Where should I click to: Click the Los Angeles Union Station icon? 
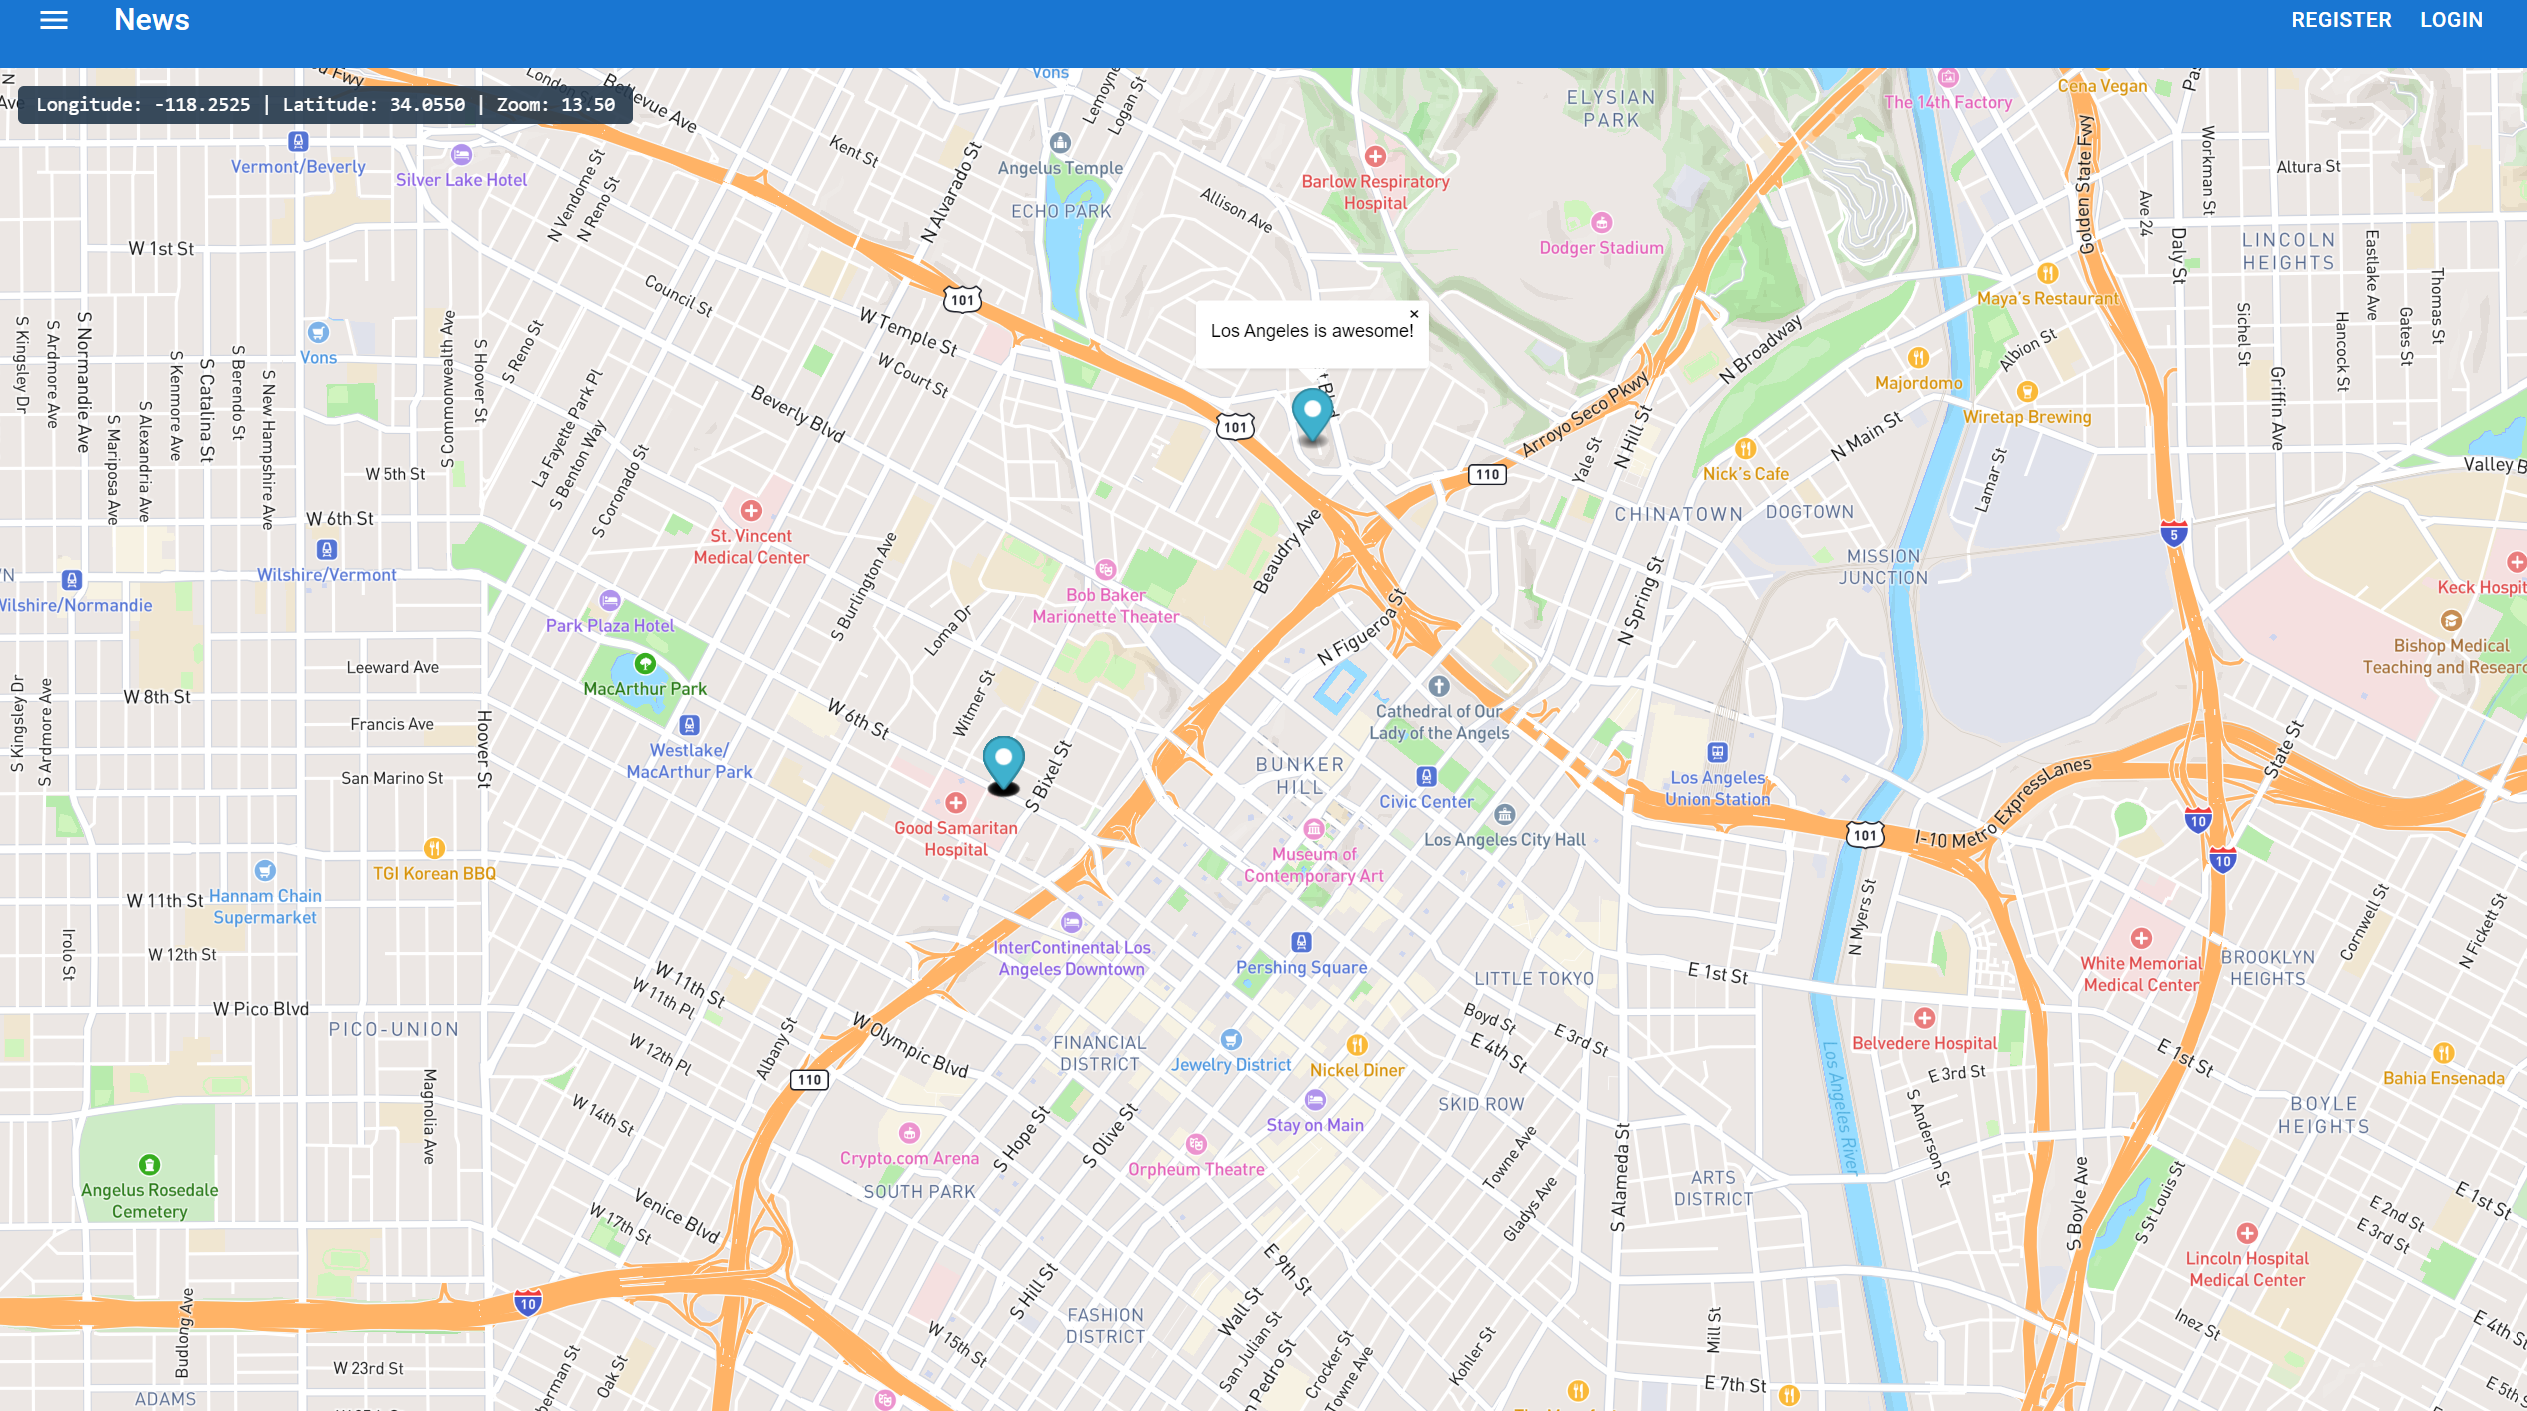[x=1717, y=752]
